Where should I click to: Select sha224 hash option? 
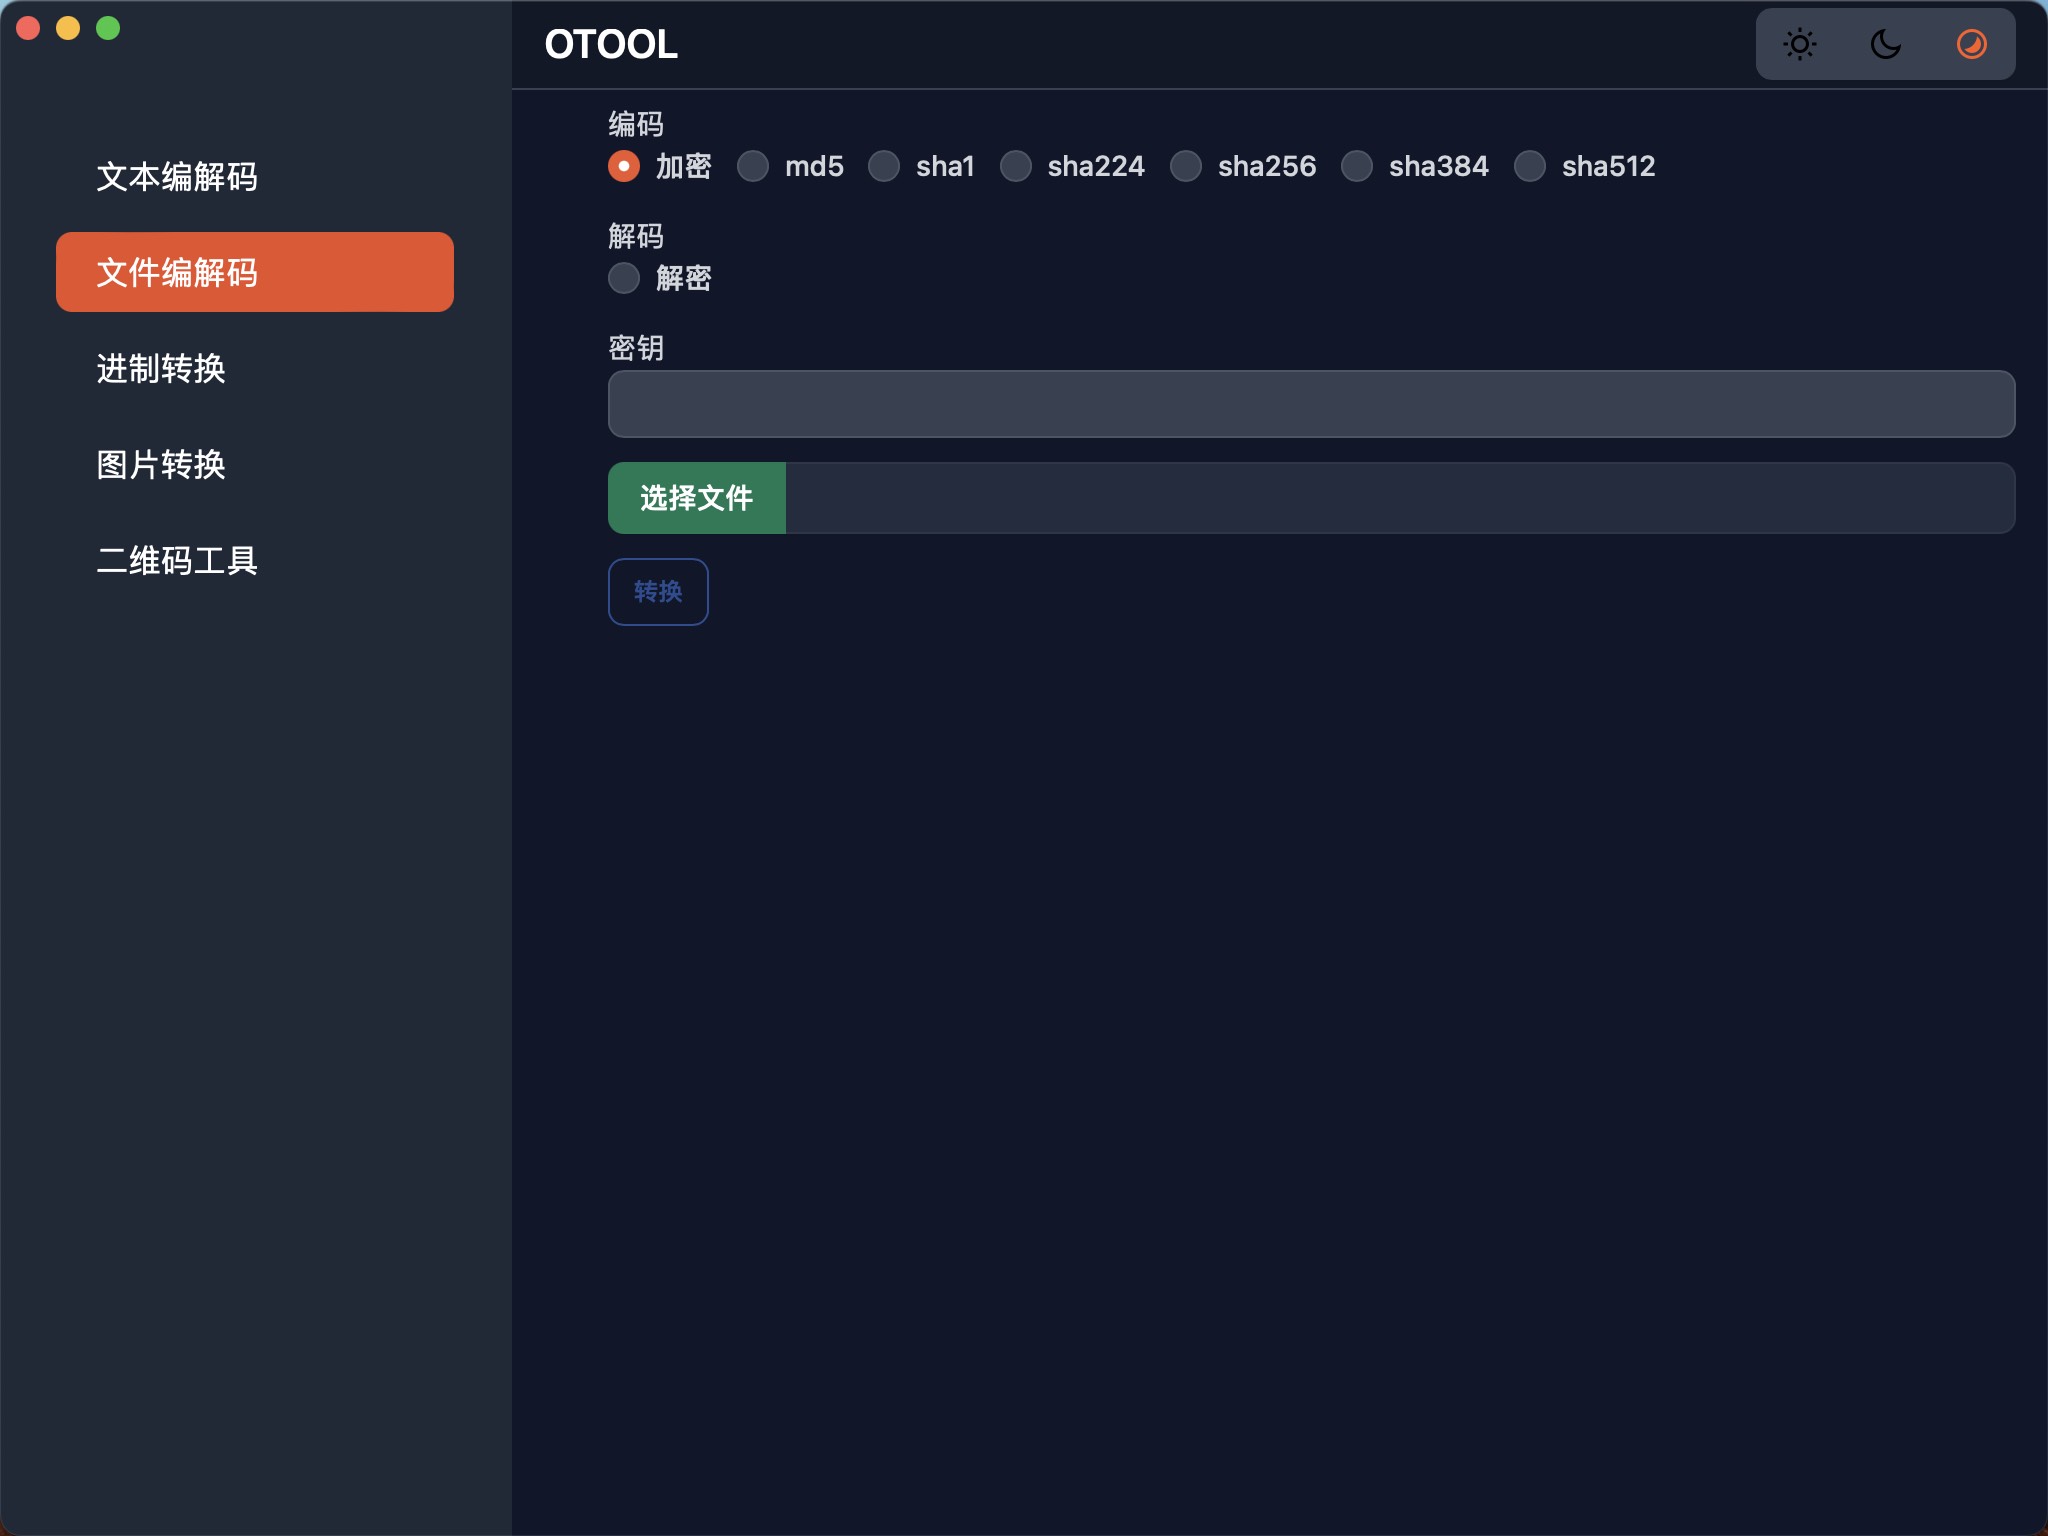coord(1016,166)
